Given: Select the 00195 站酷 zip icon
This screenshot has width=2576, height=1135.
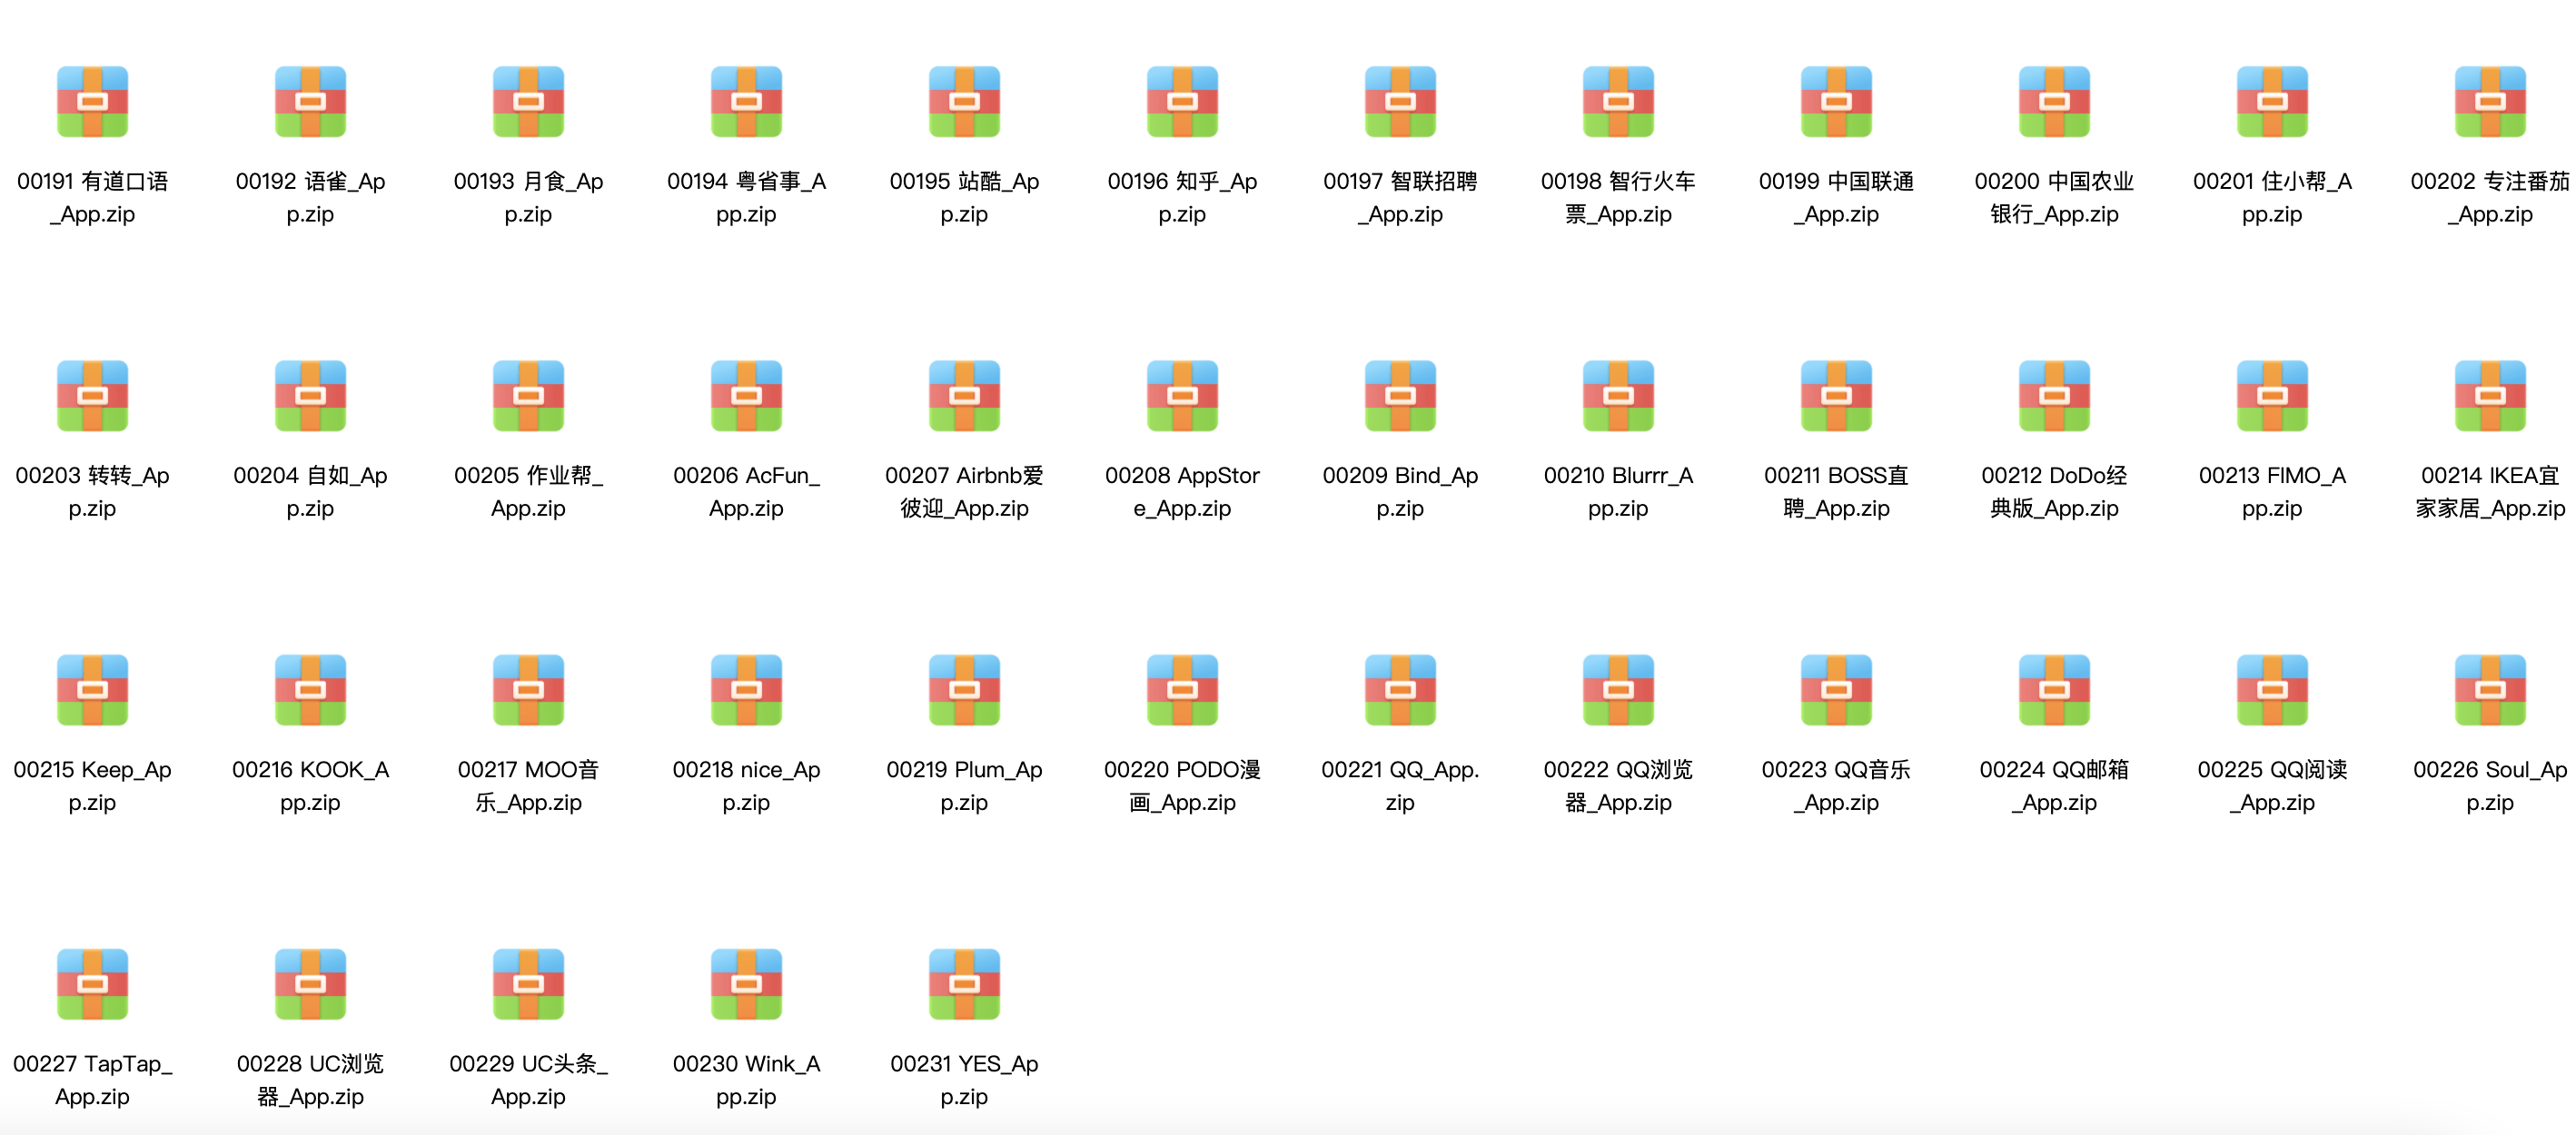Looking at the screenshot, I should (964, 102).
